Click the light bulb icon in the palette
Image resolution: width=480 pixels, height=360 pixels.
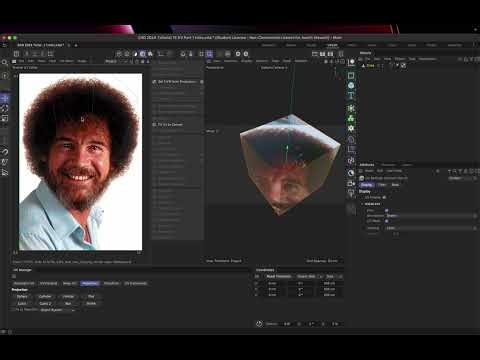click(x=351, y=193)
